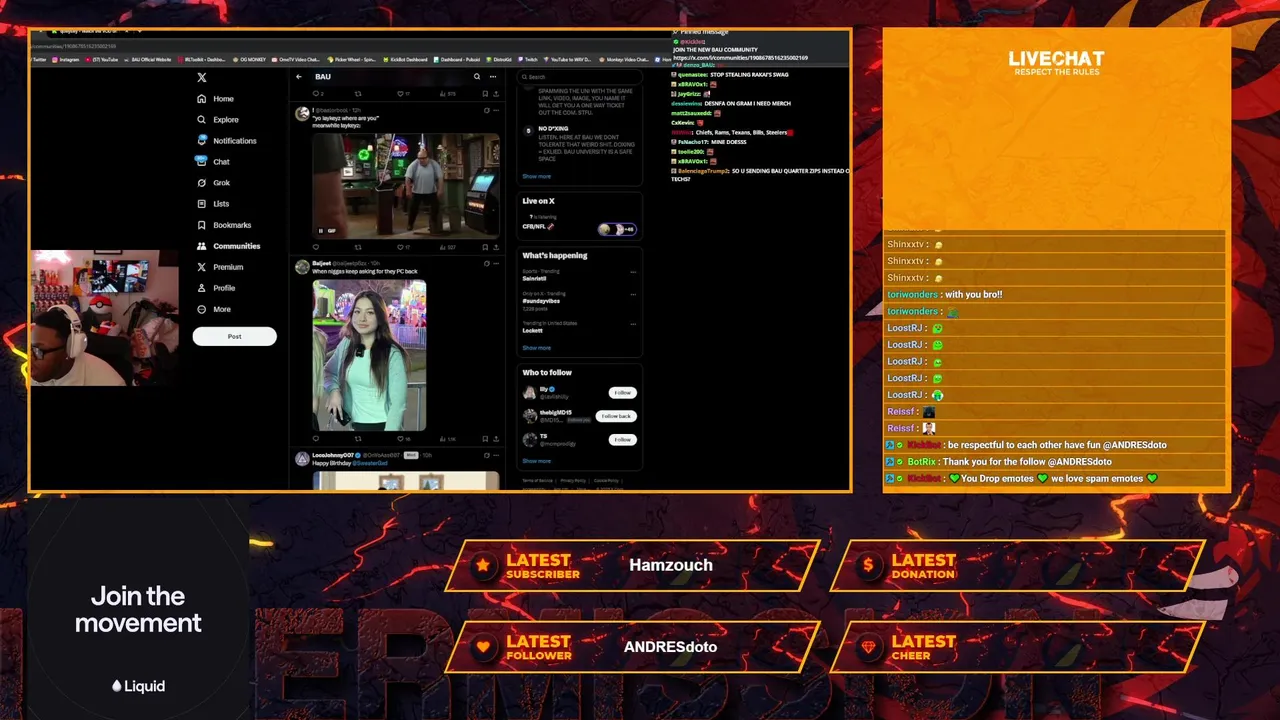1280x720 pixels.
Task: Click the Latest Cheer gem icon
Action: pyautogui.click(x=868, y=647)
